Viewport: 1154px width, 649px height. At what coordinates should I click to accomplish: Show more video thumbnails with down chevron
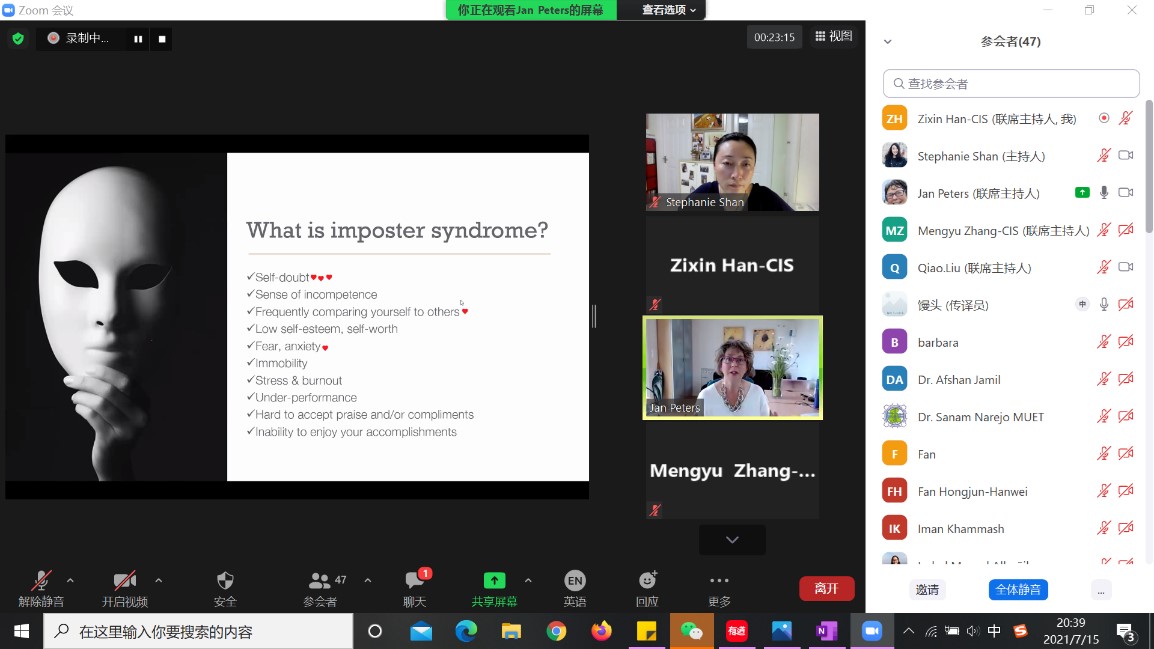(x=732, y=540)
